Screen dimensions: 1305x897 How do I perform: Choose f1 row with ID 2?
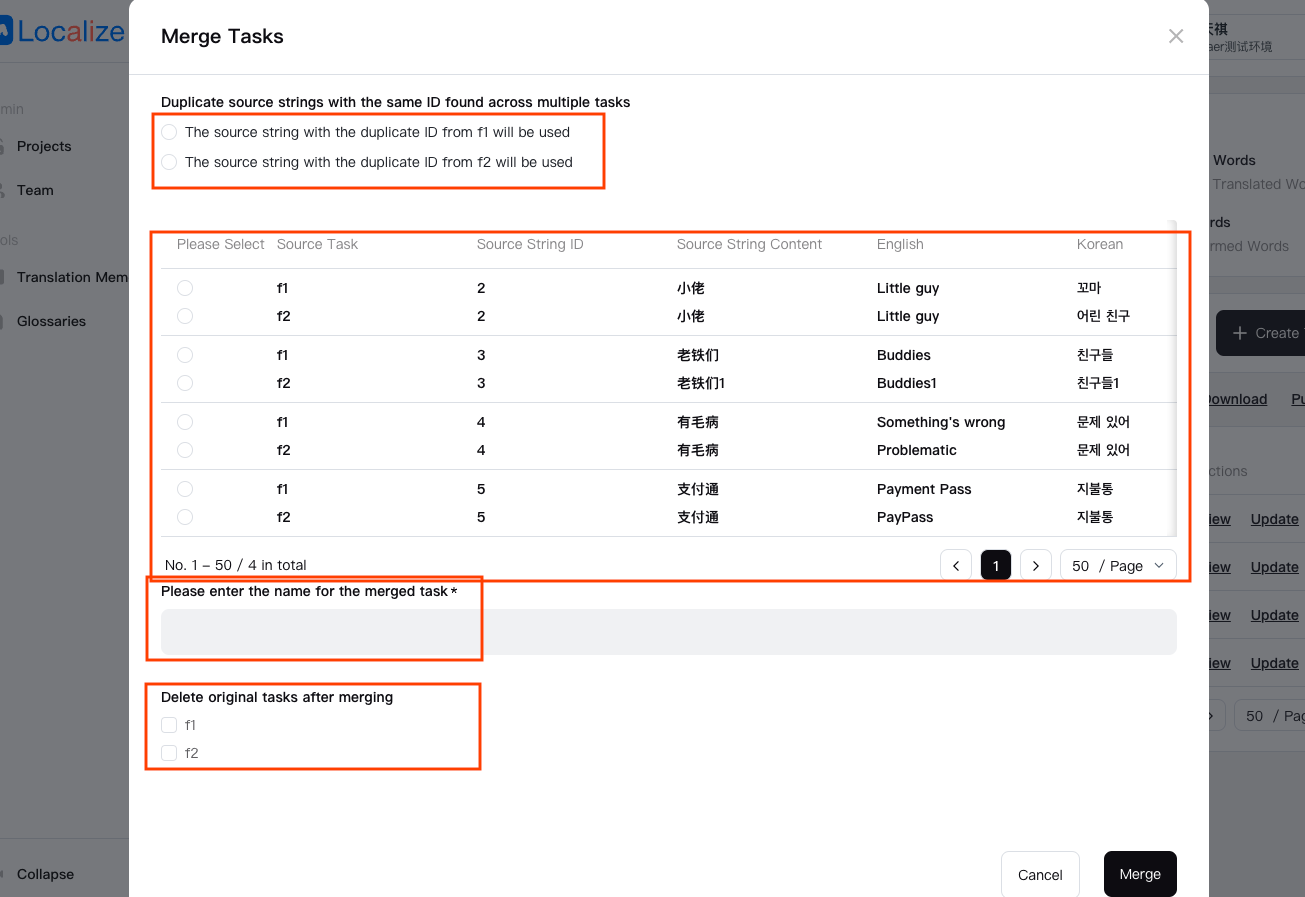pyautogui.click(x=185, y=288)
